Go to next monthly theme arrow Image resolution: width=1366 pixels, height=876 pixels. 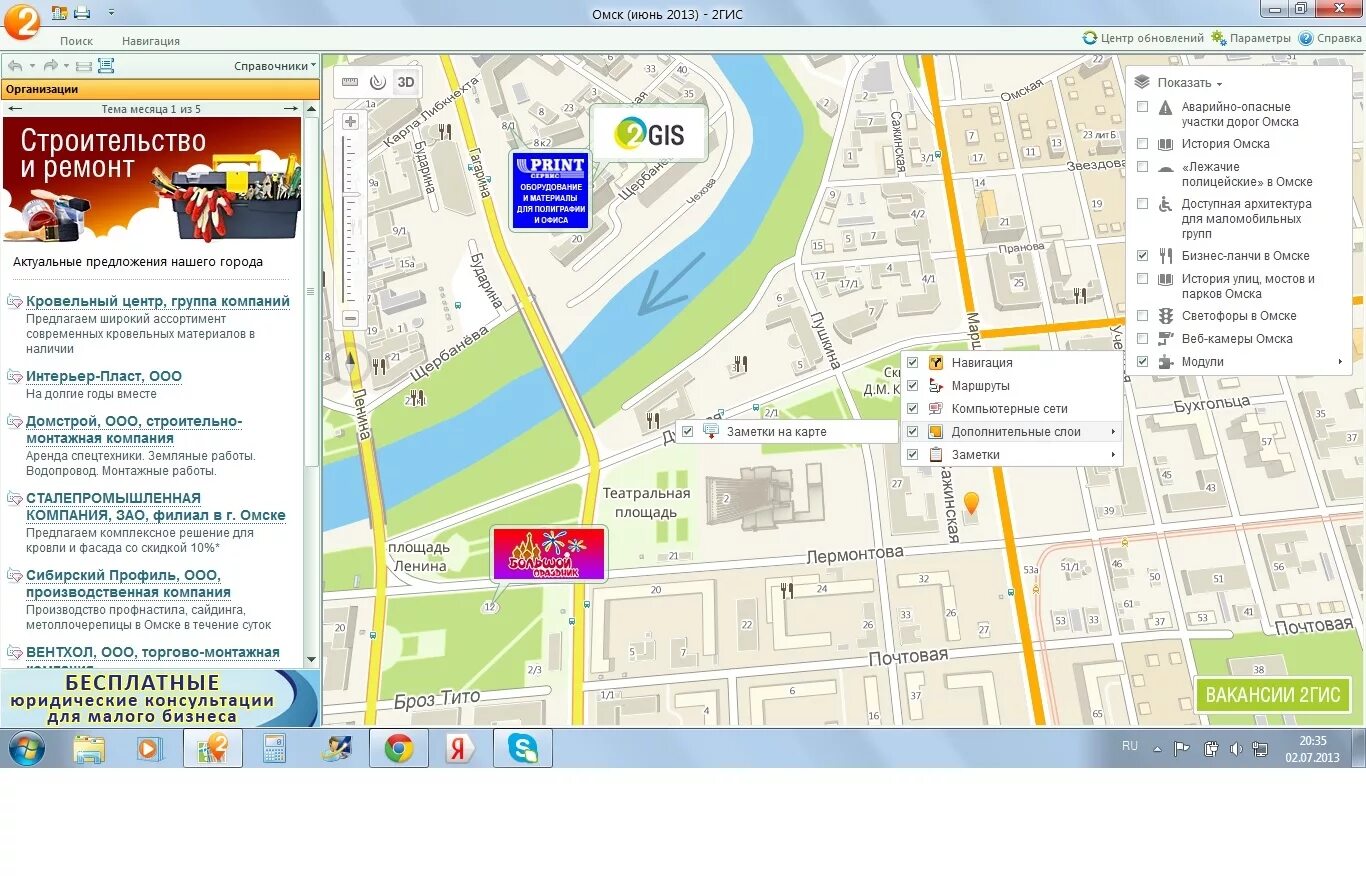pos(290,109)
